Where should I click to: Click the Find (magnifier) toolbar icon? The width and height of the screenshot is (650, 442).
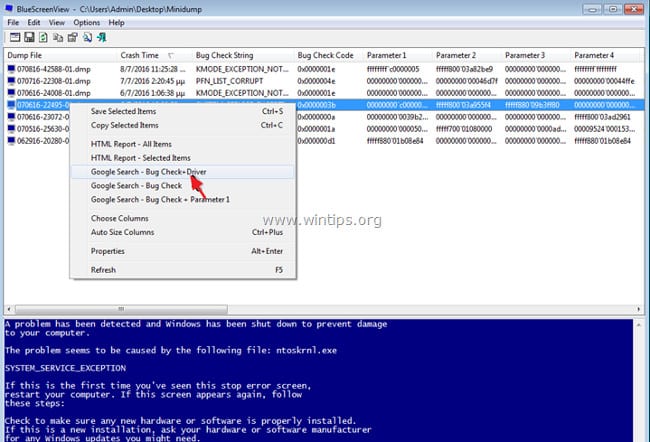(x=87, y=37)
